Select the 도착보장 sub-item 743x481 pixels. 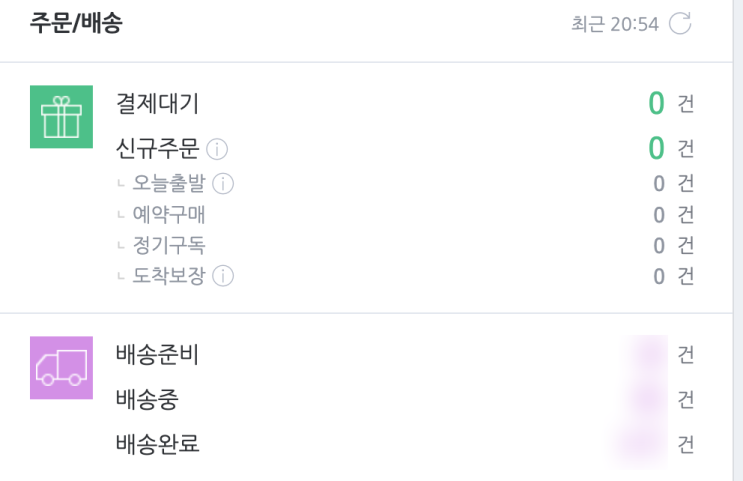coord(169,276)
